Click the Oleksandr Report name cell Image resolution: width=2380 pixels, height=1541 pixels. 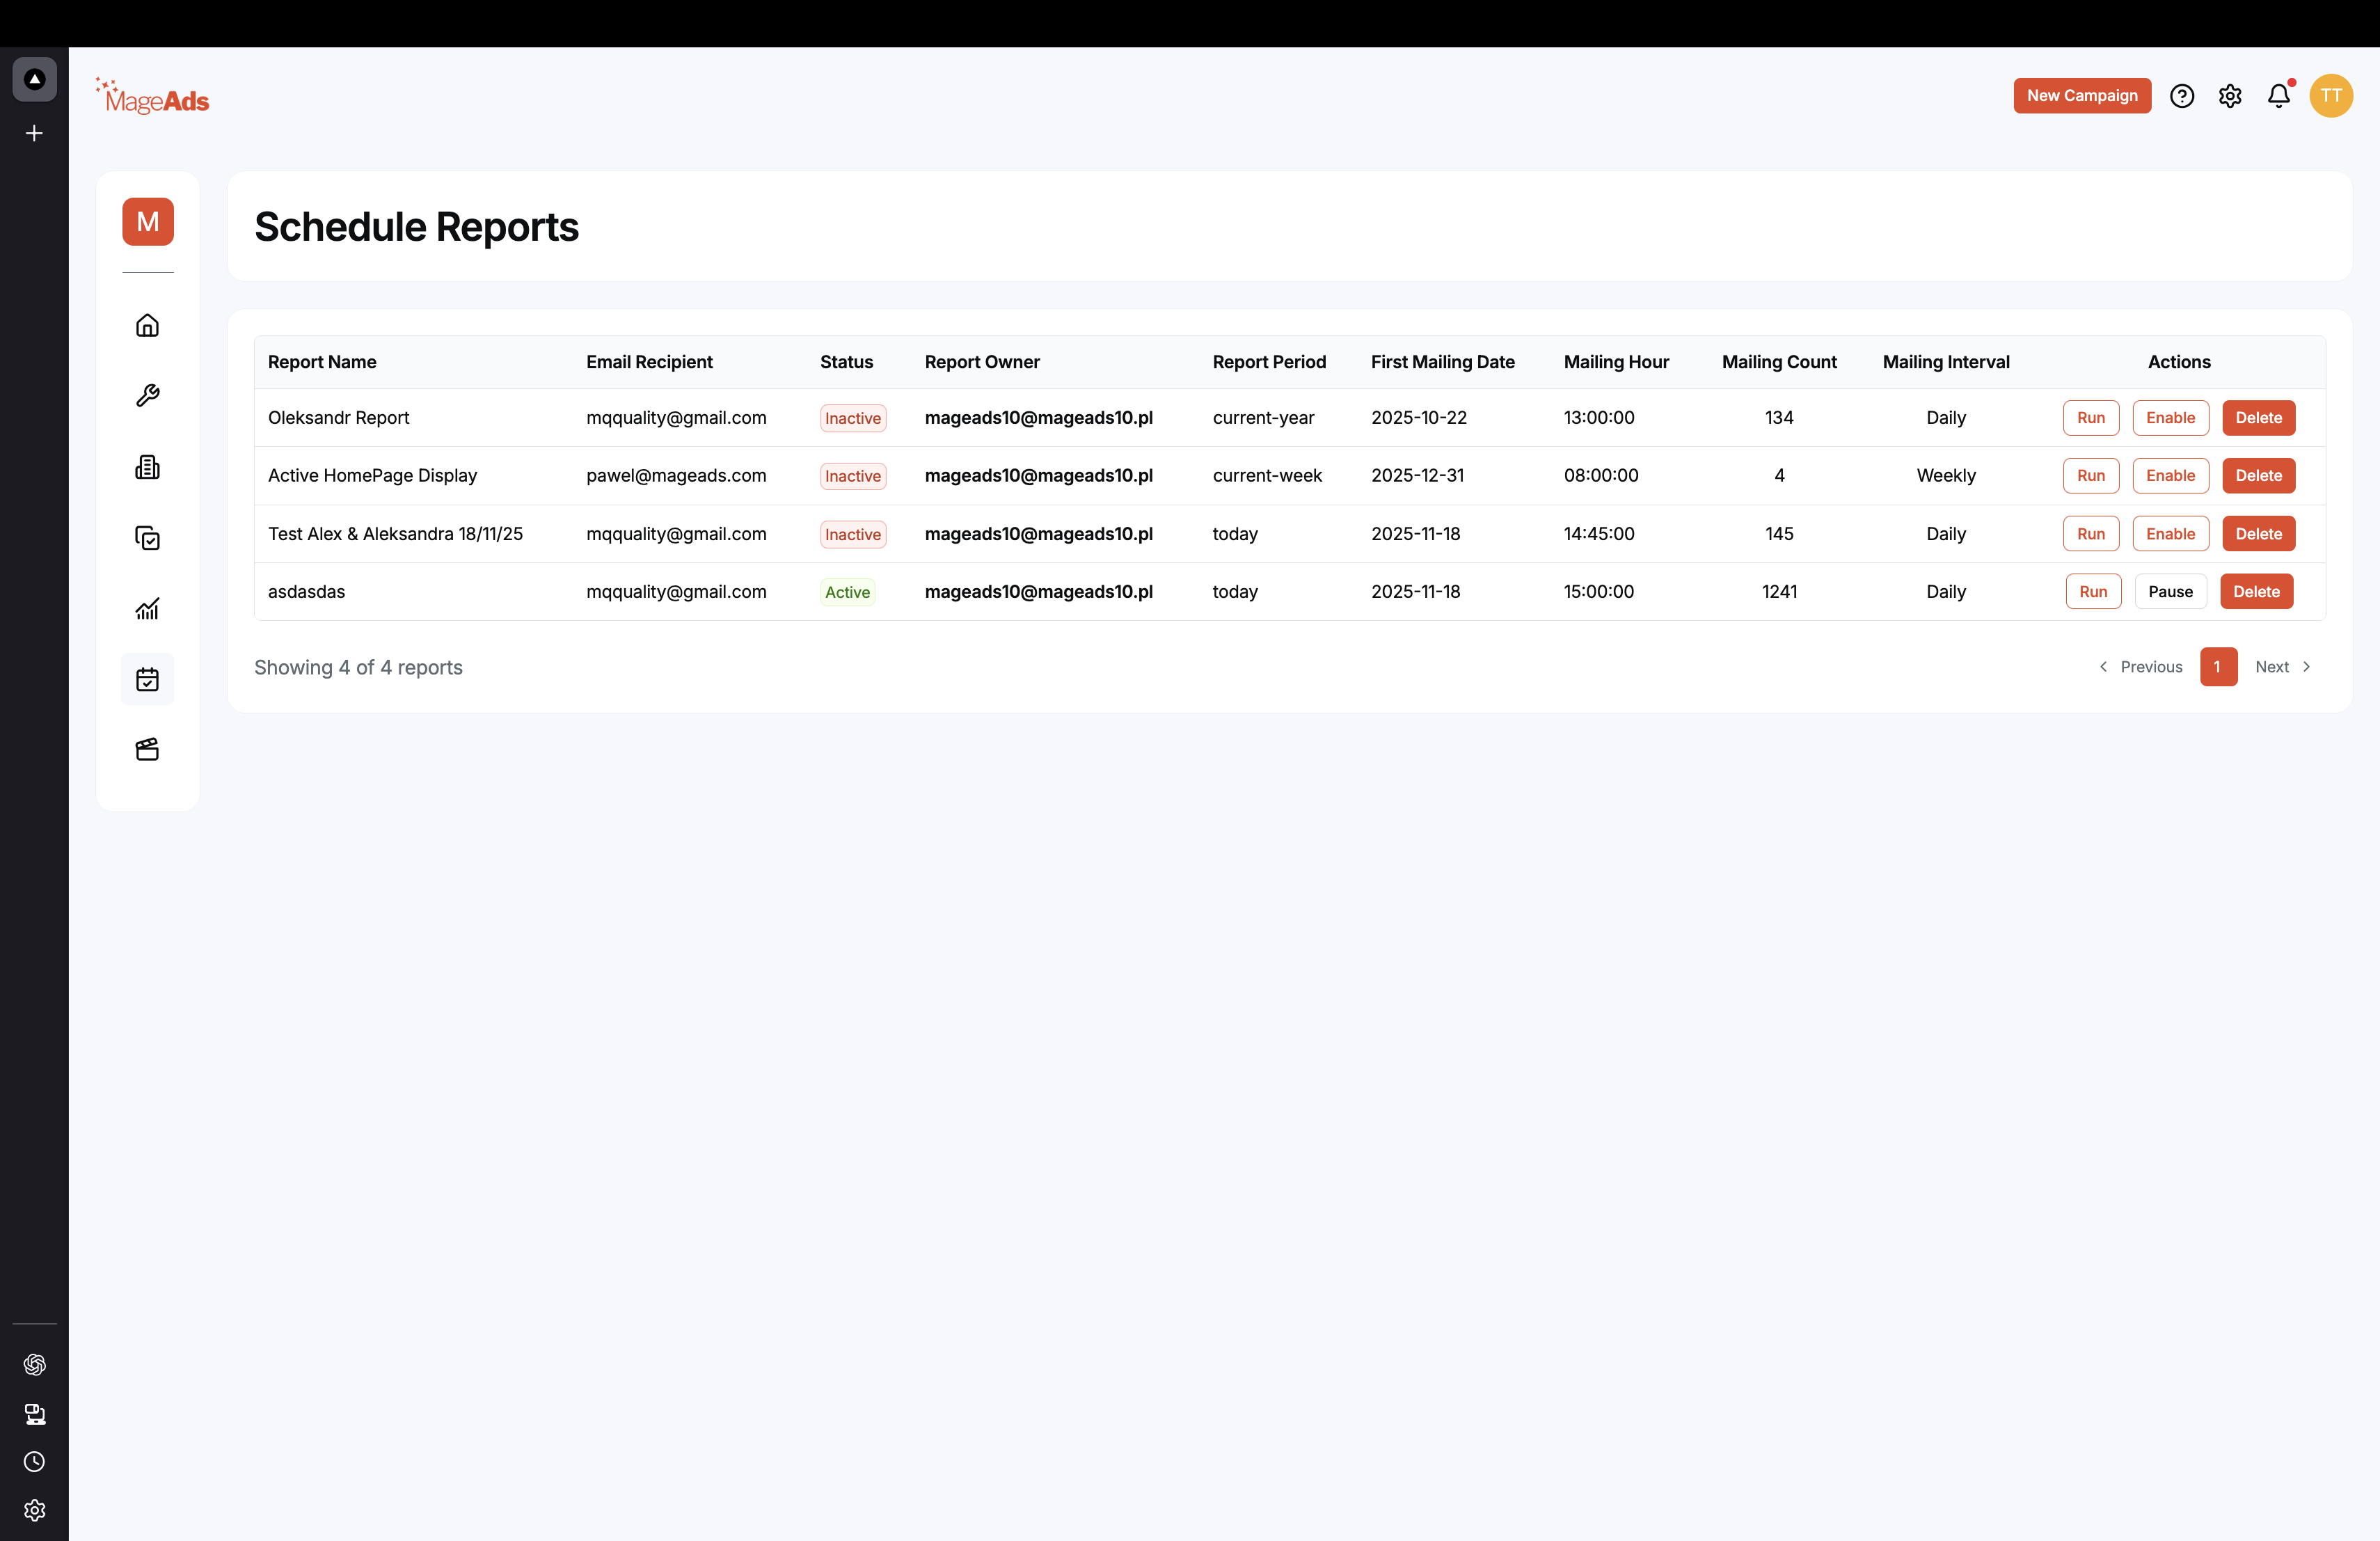[339, 418]
